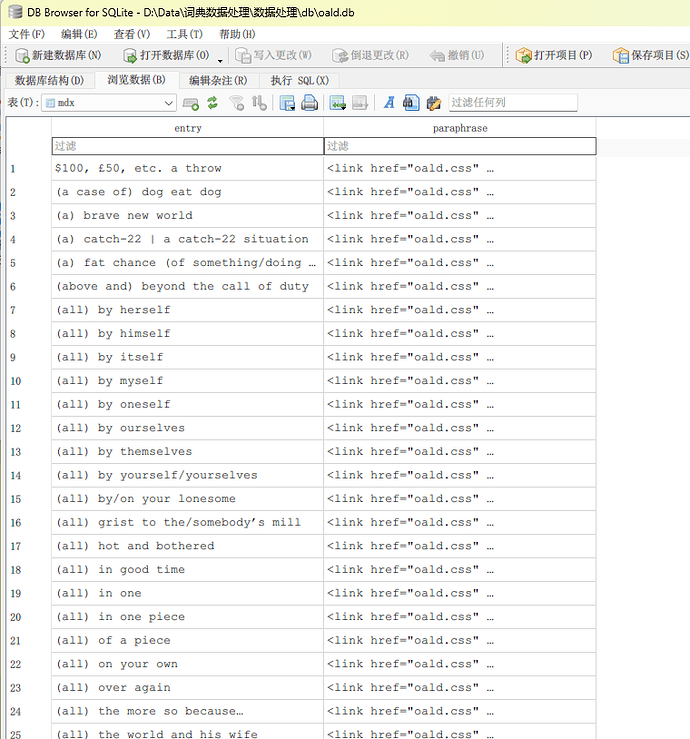This screenshot has height=739, width=690.
Task: Select the cell '(all) over again'
Action: coord(188,688)
